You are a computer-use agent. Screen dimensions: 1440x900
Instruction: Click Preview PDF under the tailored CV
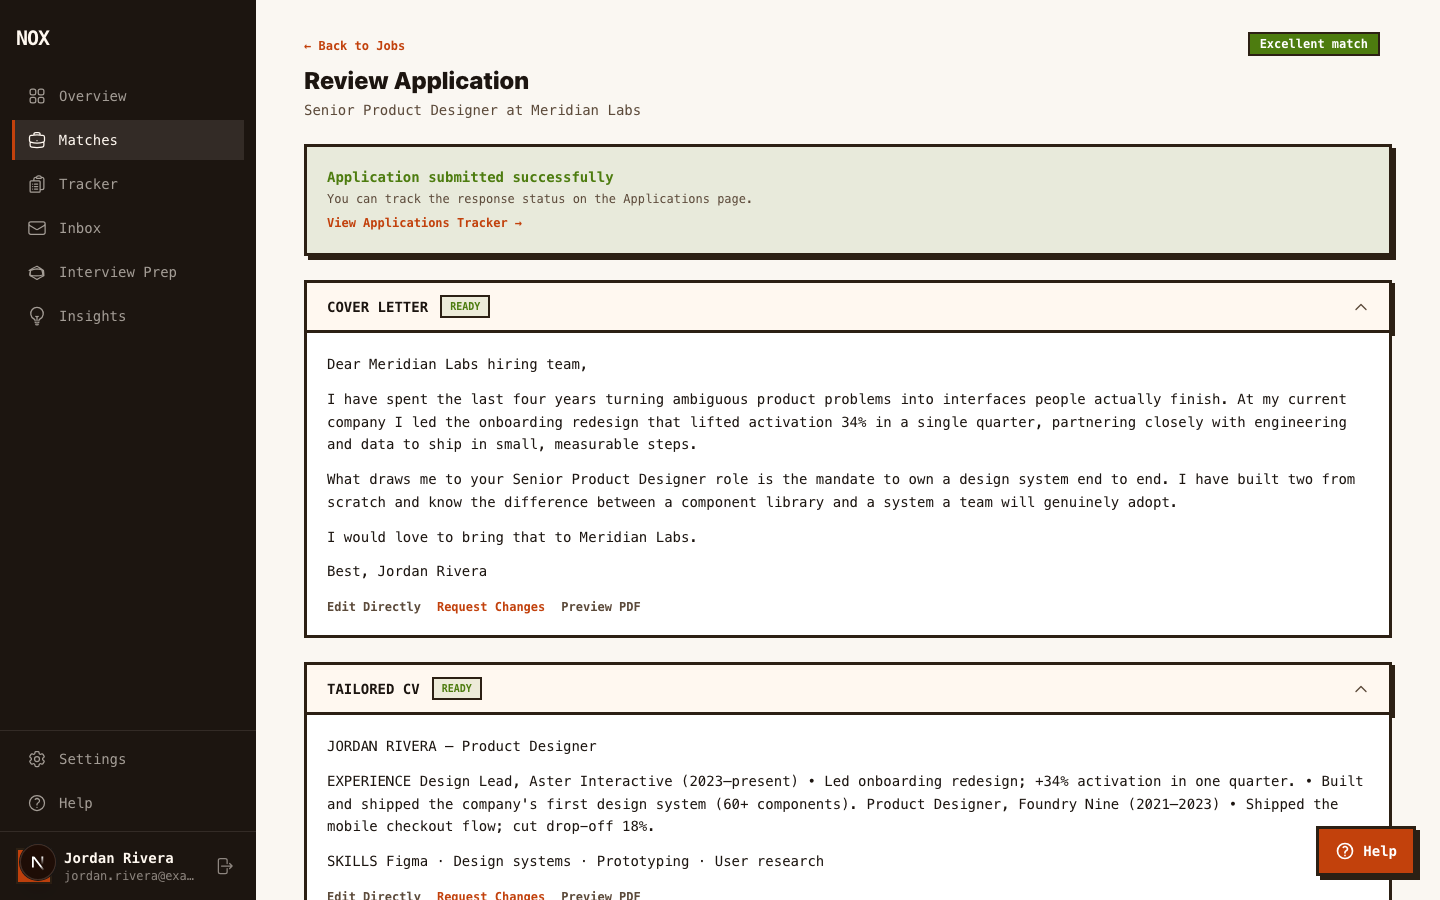(601, 894)
